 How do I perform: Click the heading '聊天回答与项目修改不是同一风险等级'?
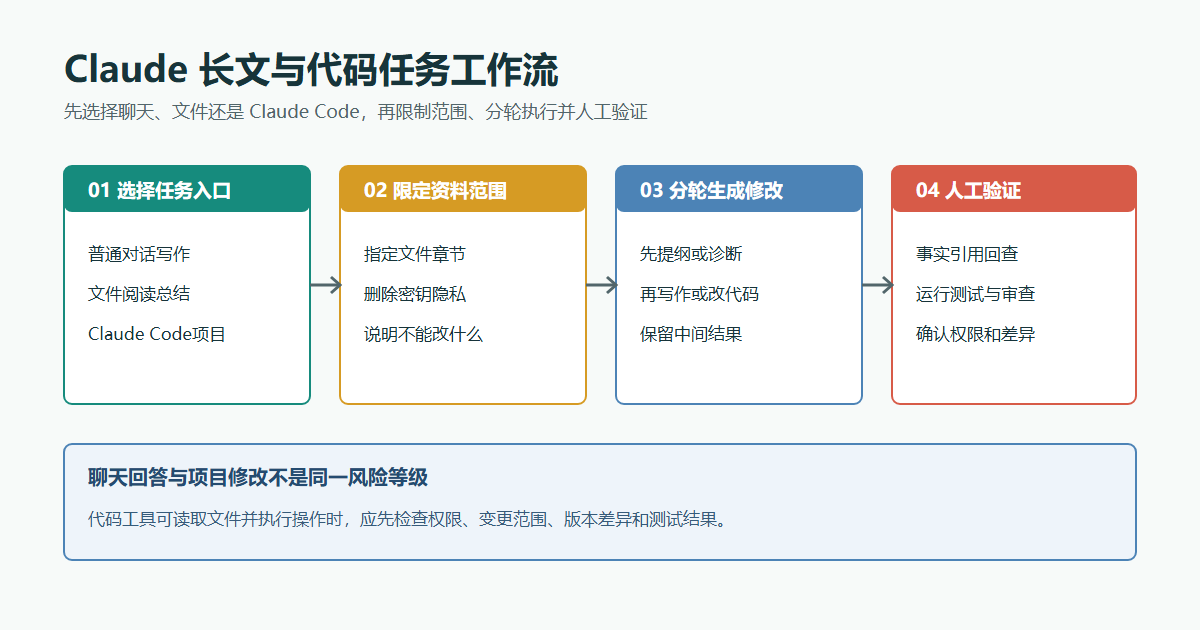point(258,477)
